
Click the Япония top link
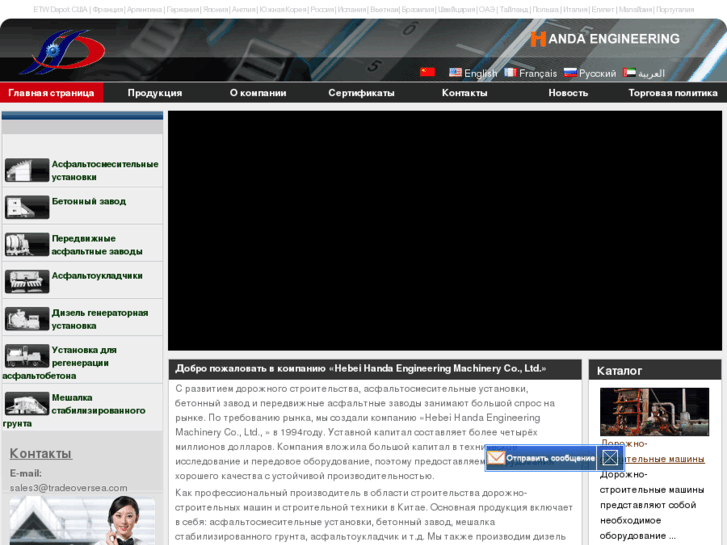click(216, 9)
